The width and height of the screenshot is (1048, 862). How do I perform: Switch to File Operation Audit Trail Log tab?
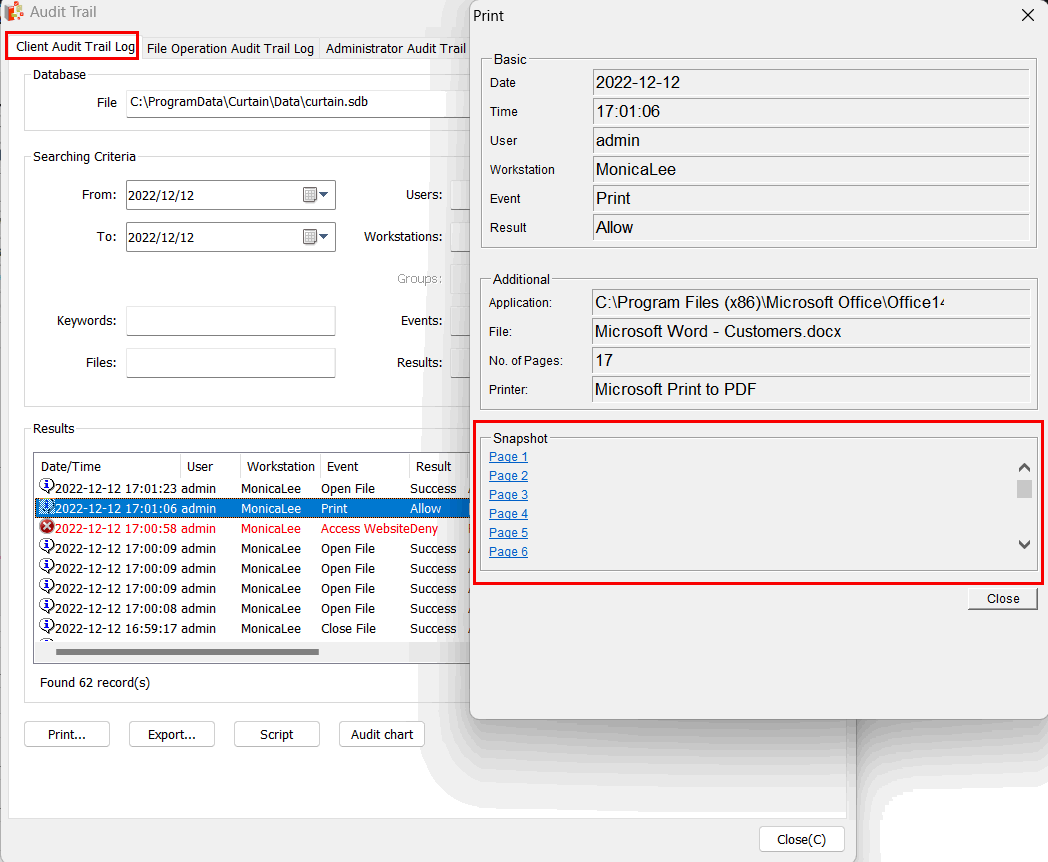[x=230, y=48]
